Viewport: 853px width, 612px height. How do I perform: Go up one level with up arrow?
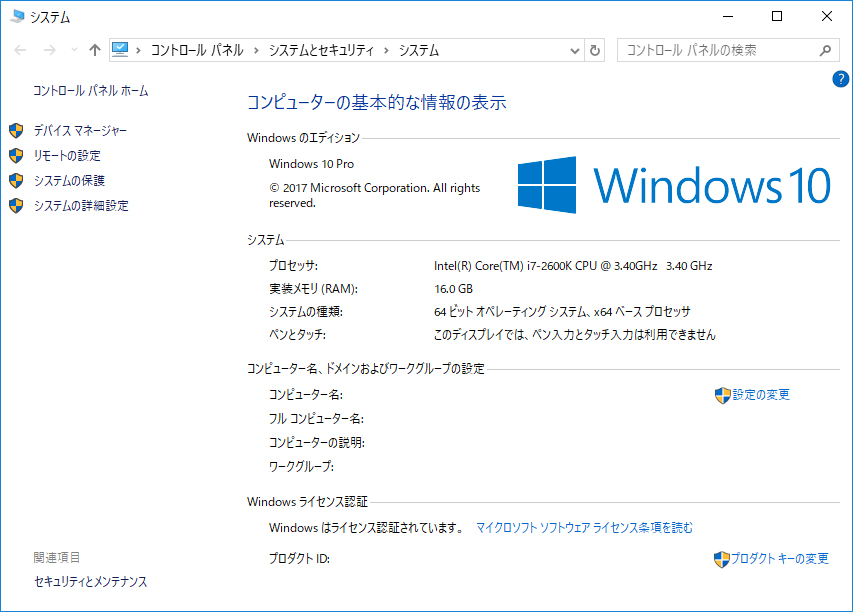pos(95,51)
